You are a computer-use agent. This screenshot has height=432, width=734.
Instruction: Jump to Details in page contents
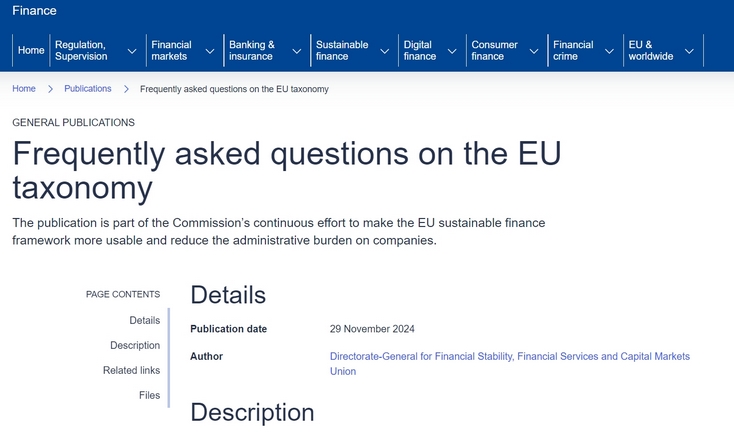point(144,320)
